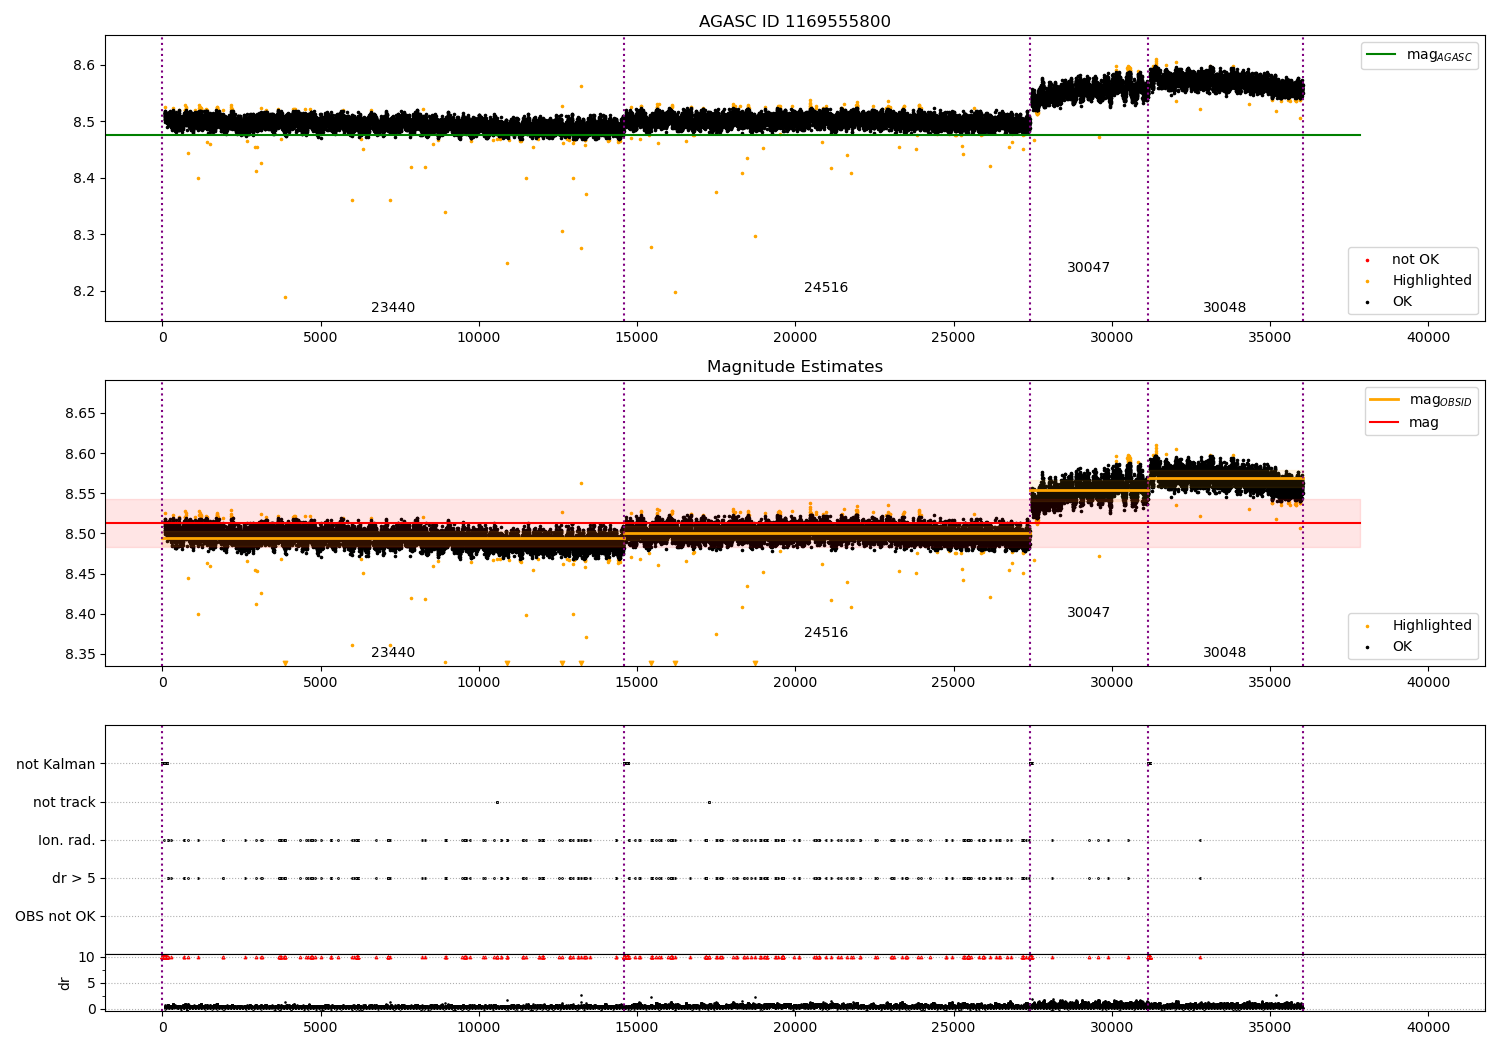Click the y-axis tick "8.4"
The width and height of the screenshot is (1500, 1050).
pos(84,179)
